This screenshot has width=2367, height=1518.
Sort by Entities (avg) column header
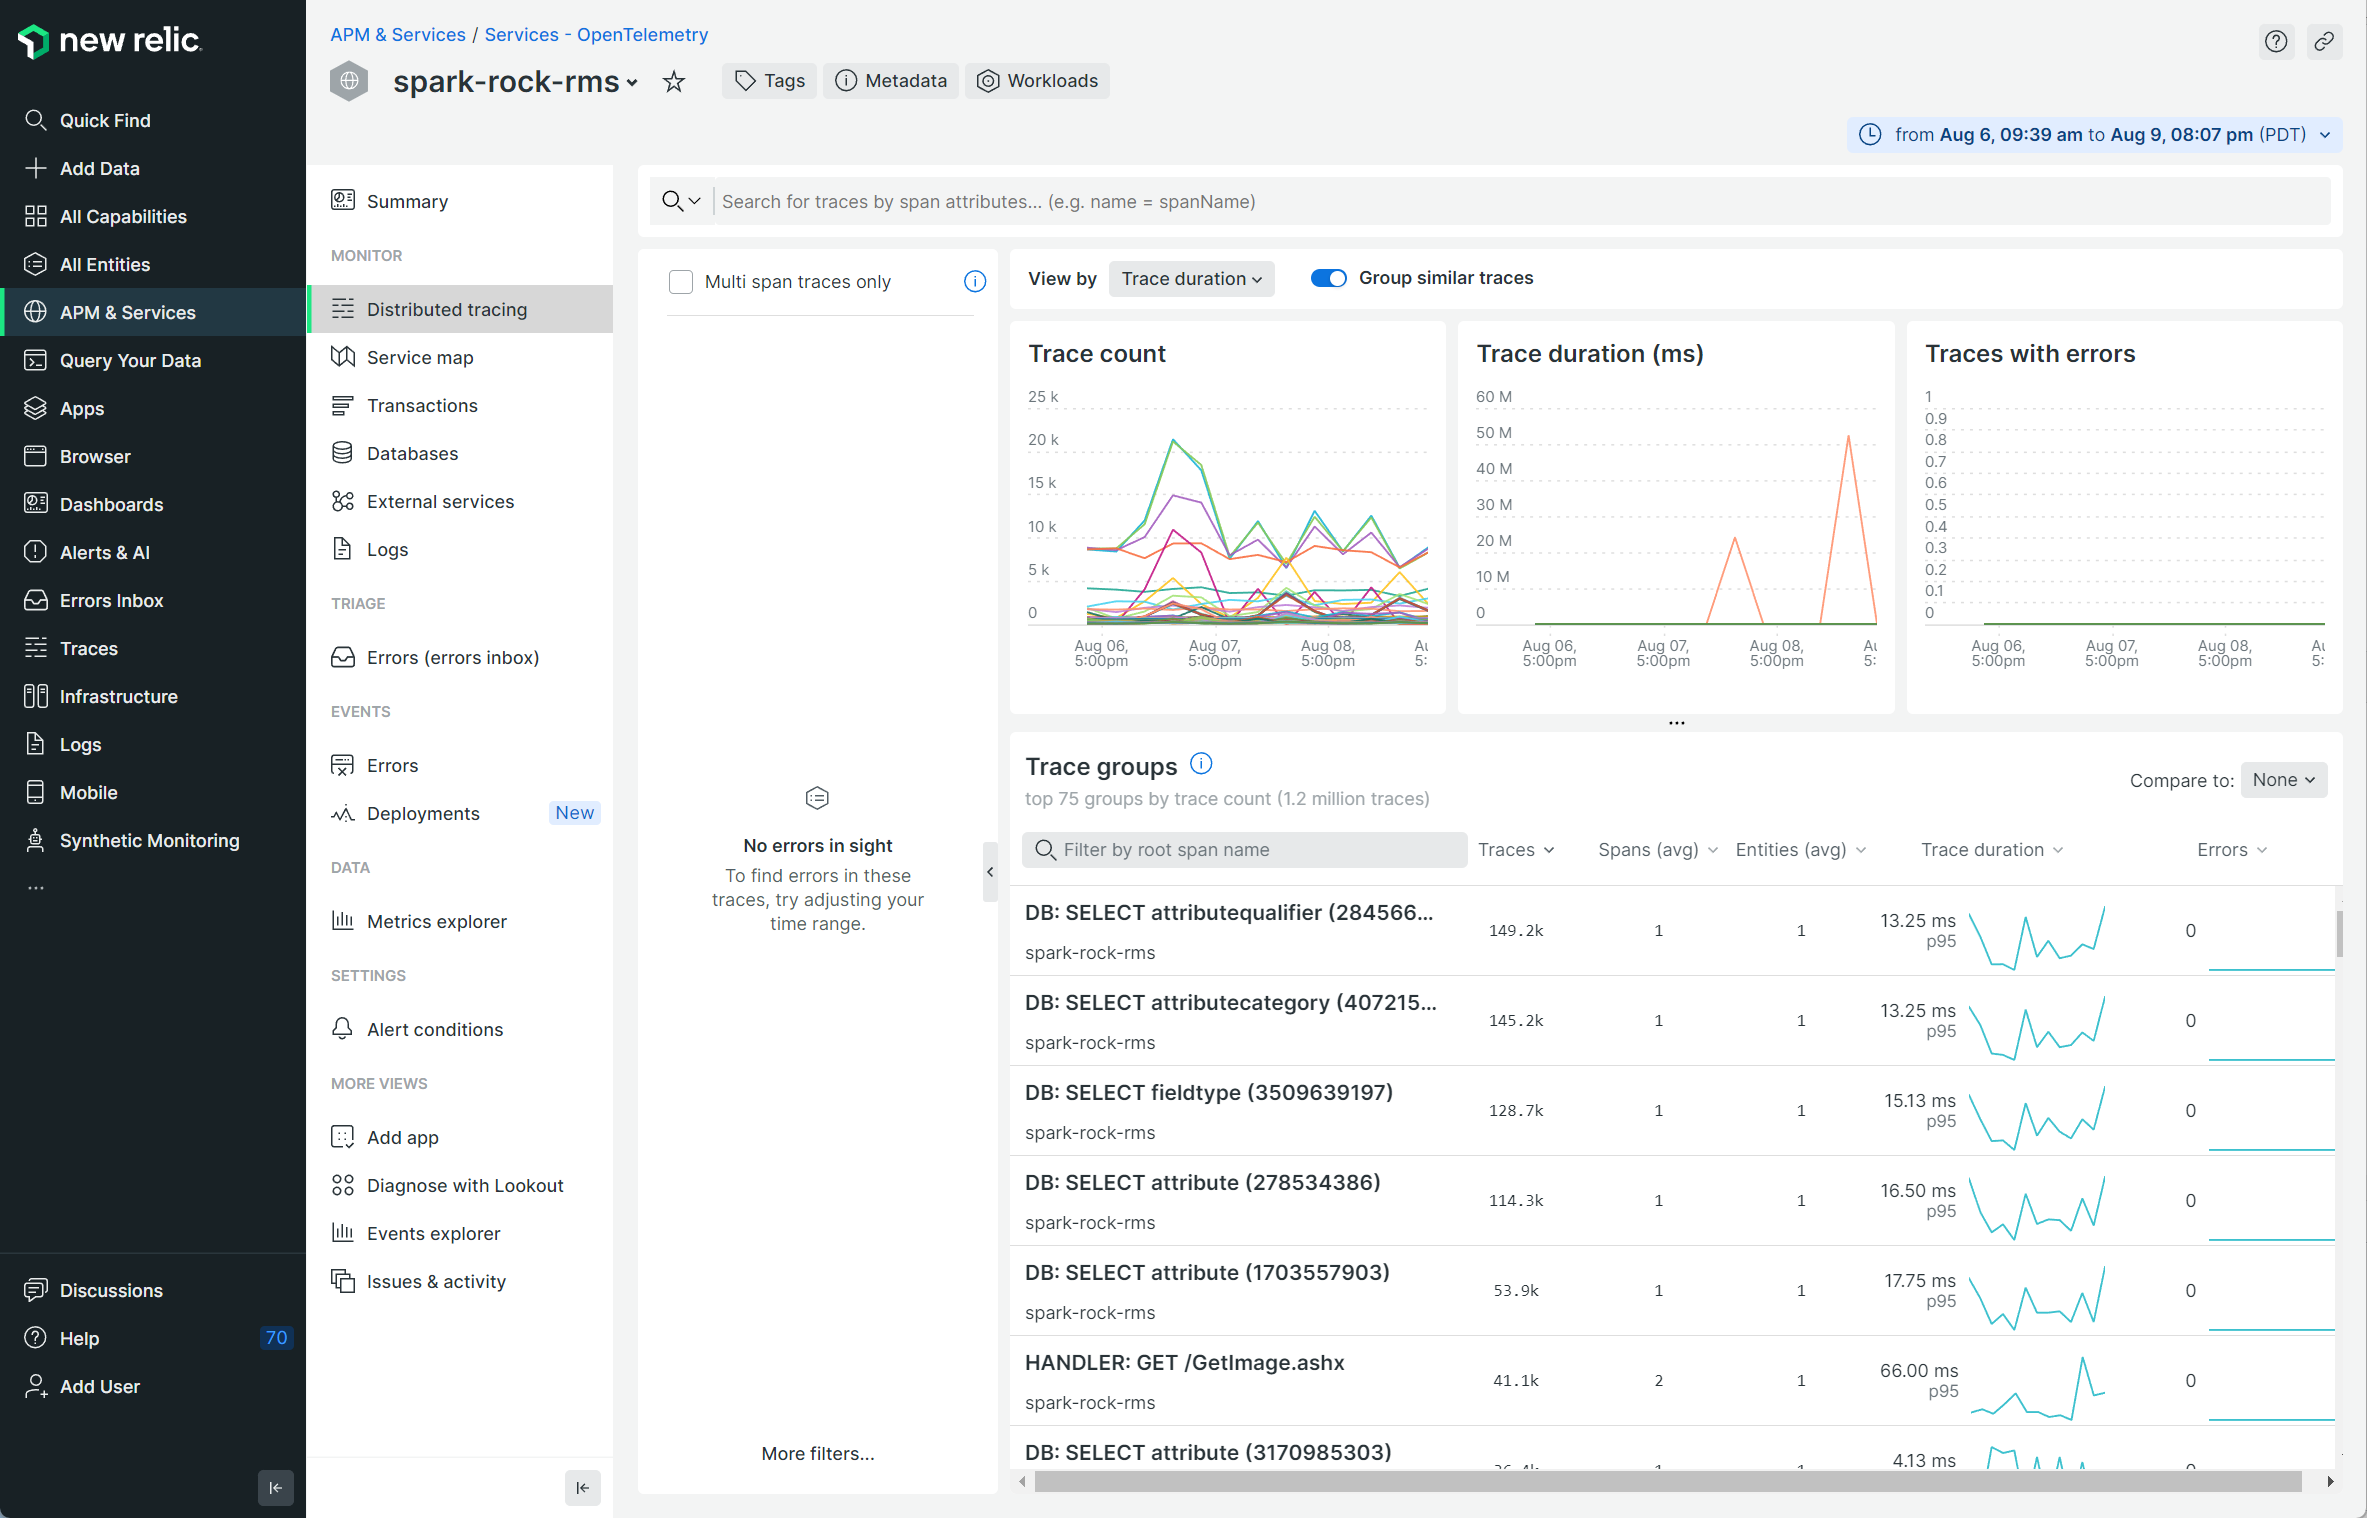pos(1801,850)
